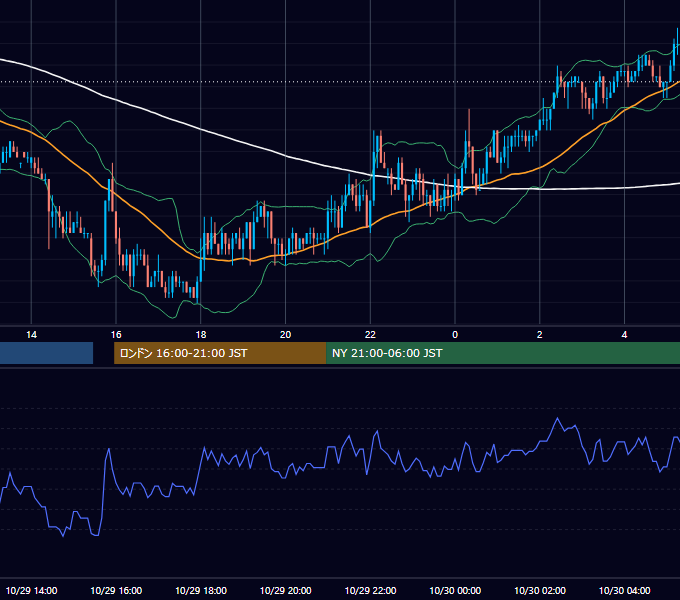Click the hour label 2 on the upper chart axis

point(539,335)
